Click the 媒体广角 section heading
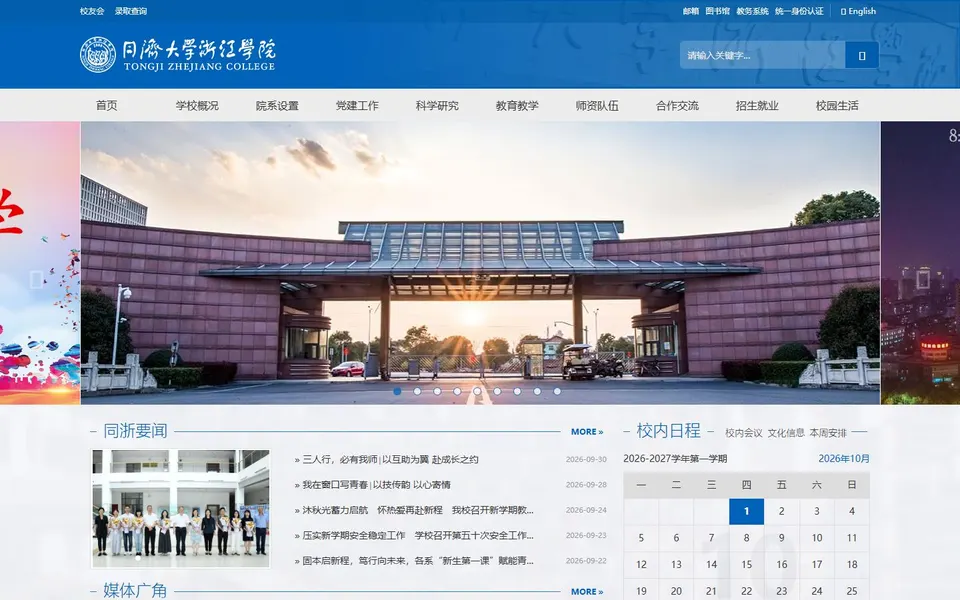960x600 pixels. (135, 590)
